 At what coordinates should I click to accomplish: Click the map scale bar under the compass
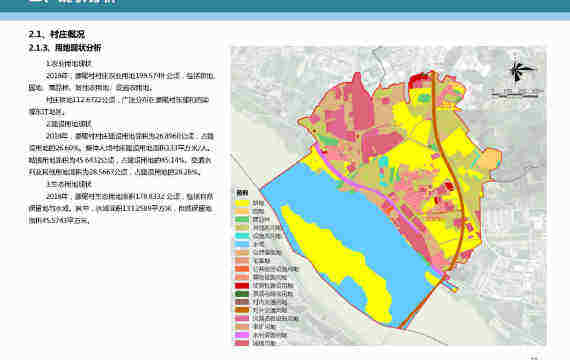coord(516,93)
